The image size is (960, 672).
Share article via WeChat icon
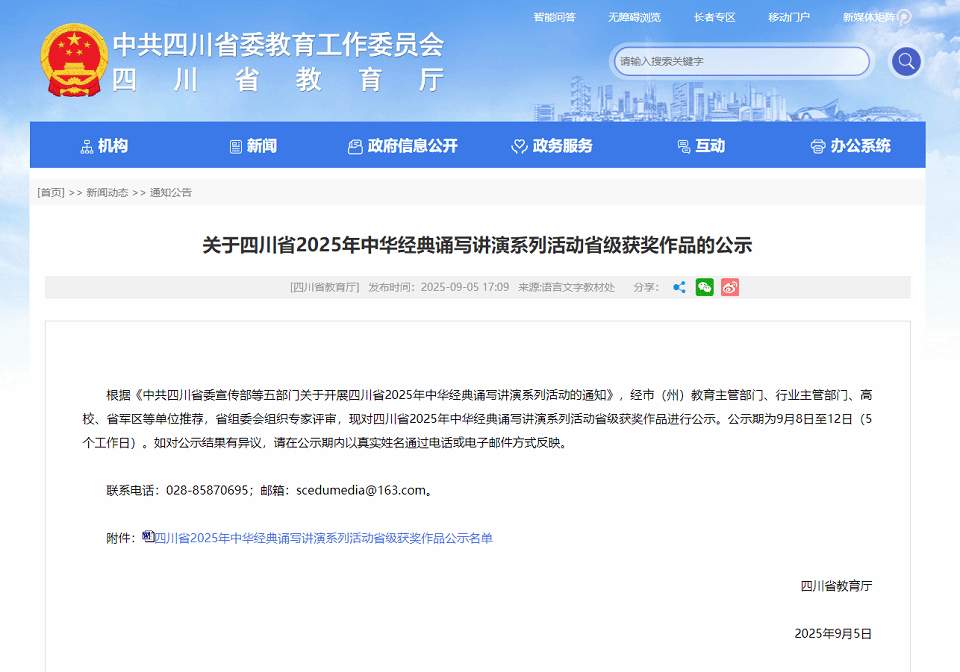coord(705,288)
